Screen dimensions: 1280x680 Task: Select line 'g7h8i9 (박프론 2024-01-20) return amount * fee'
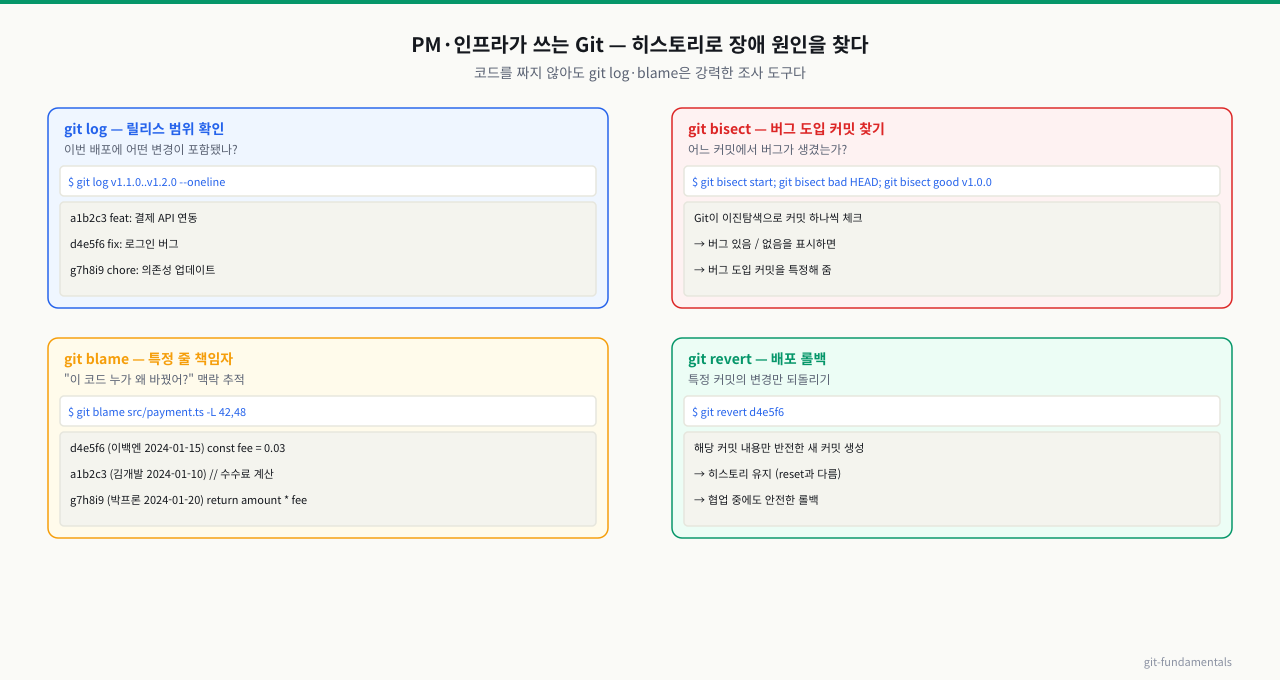coord(188,500)
